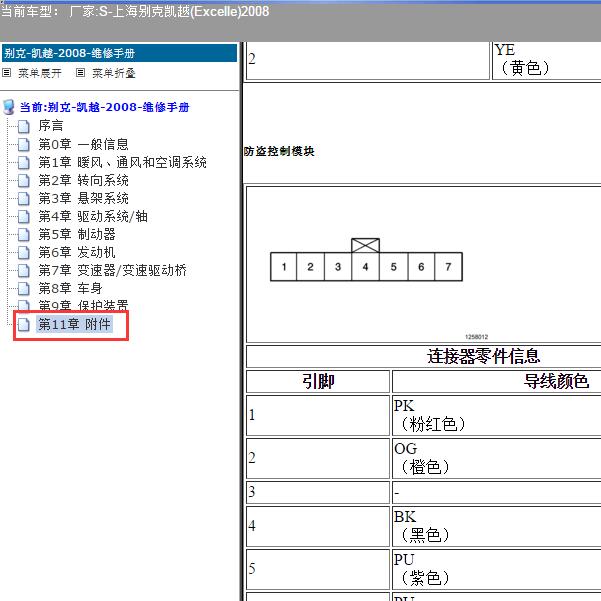Open 第8章 车身 chapter
Image resolution: width=601 pixels, height=601 pixels.
70,288
